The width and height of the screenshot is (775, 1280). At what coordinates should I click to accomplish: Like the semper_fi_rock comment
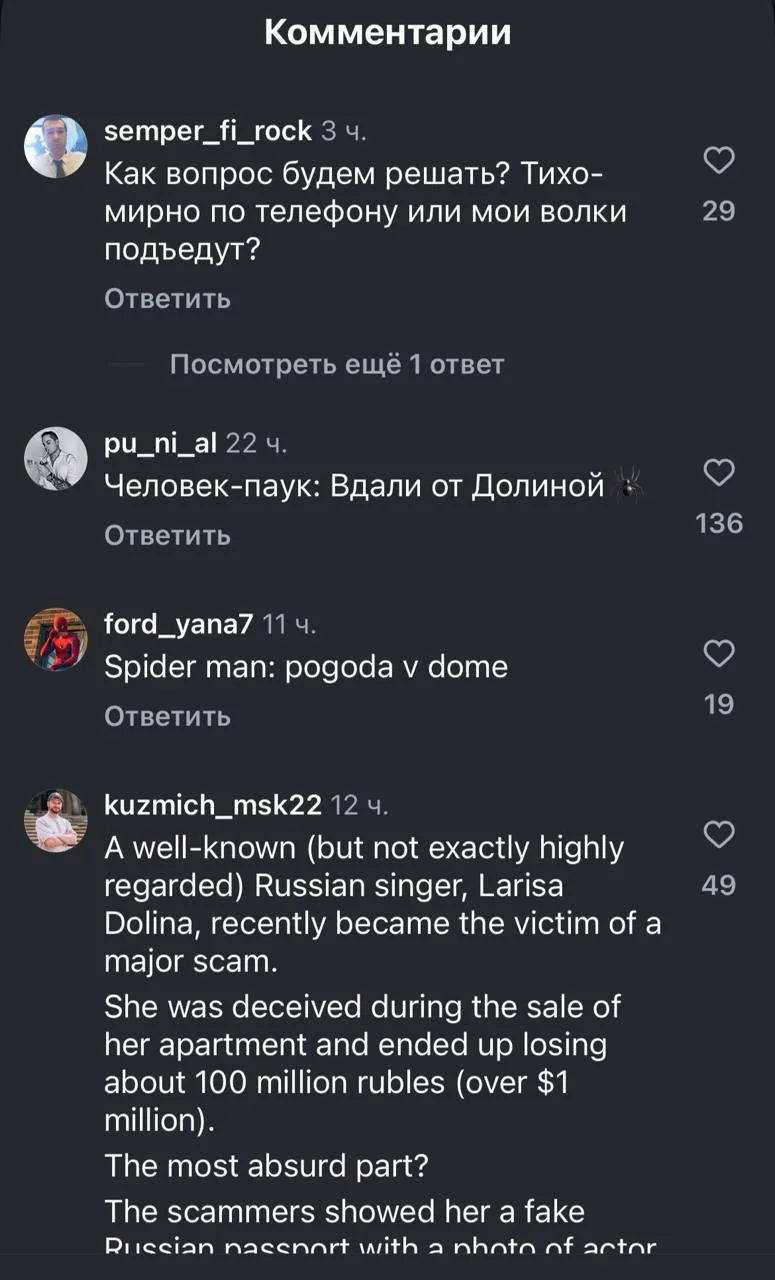(x=719, y=160)
